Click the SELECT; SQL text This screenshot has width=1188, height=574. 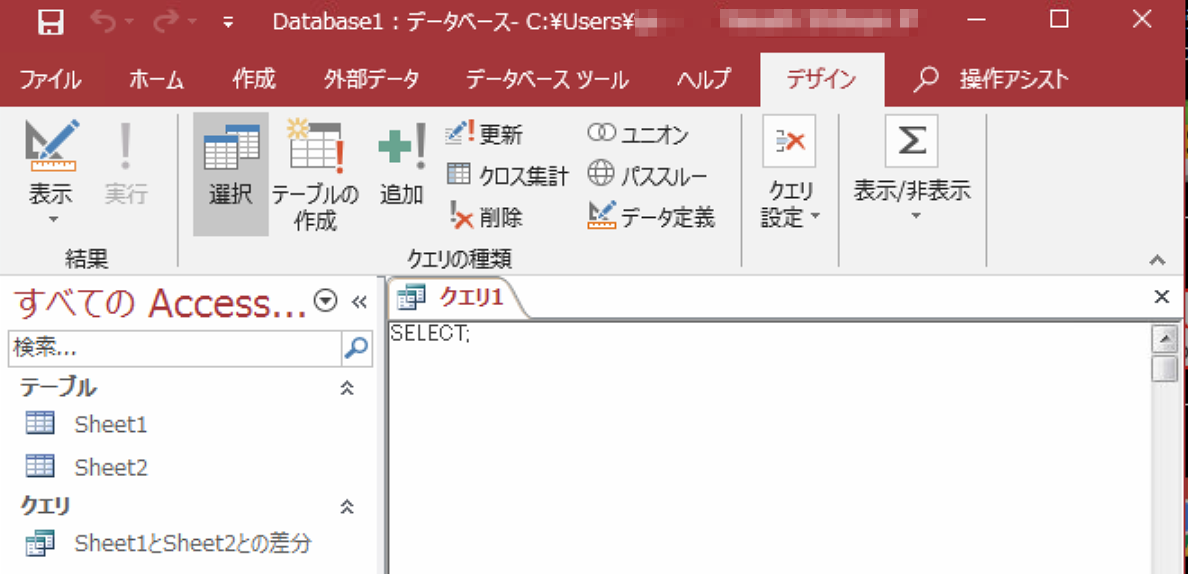pos(430,332)
